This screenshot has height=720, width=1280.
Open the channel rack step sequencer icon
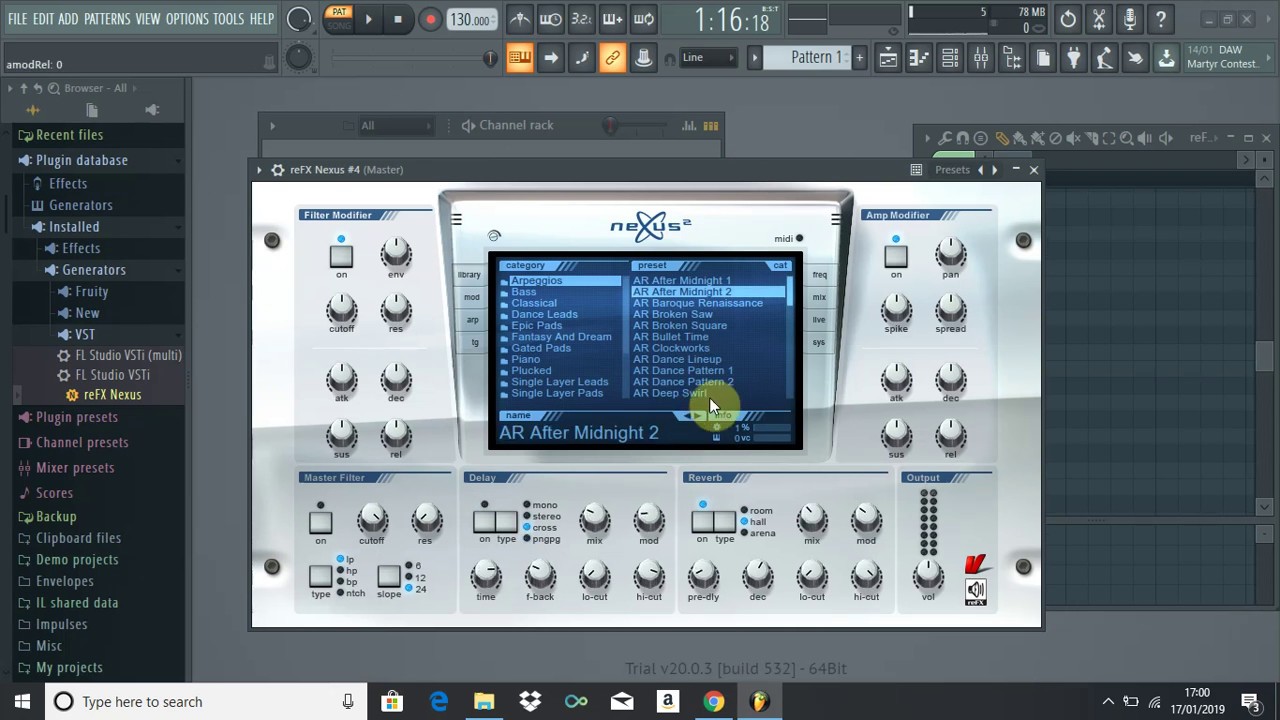coord(711,125)
